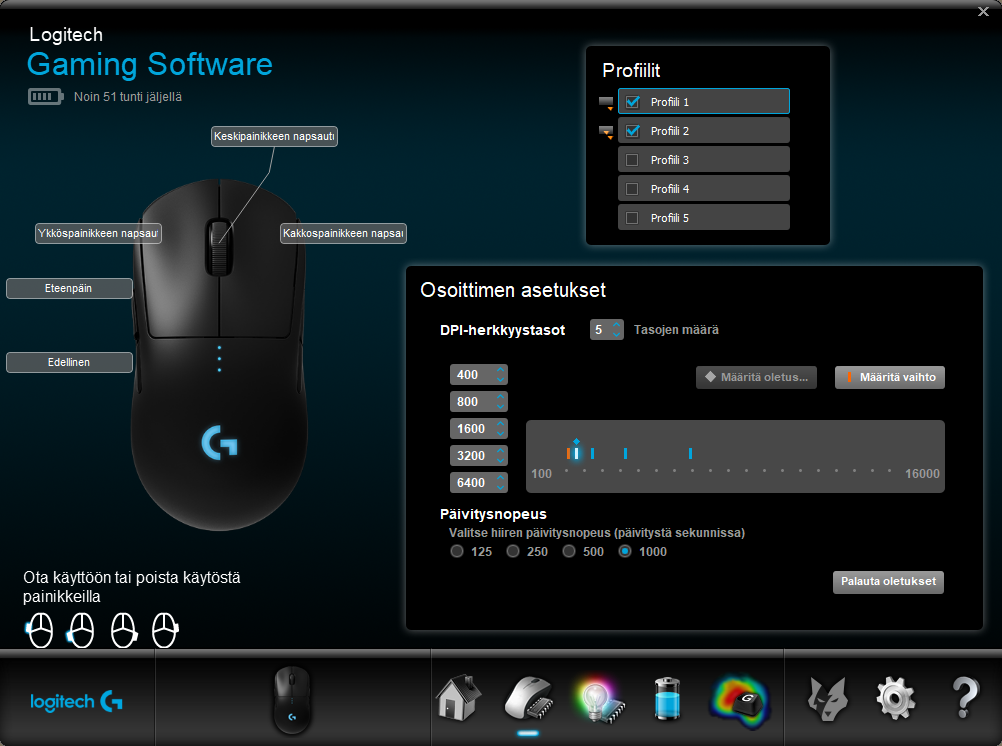Click the Kakkospainikkeen napsautus label
The width and height of the screenshot is (1002, 746).
(343, 233)
